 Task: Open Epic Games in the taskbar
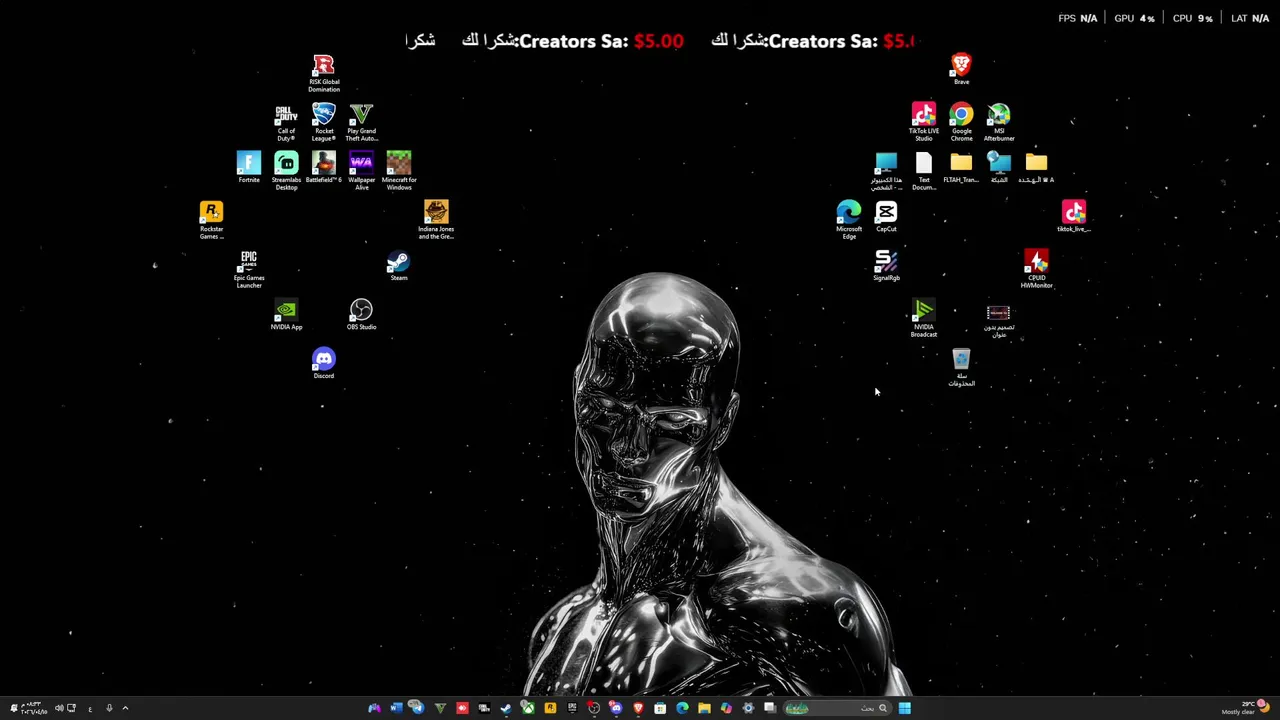tap(572, 708)
